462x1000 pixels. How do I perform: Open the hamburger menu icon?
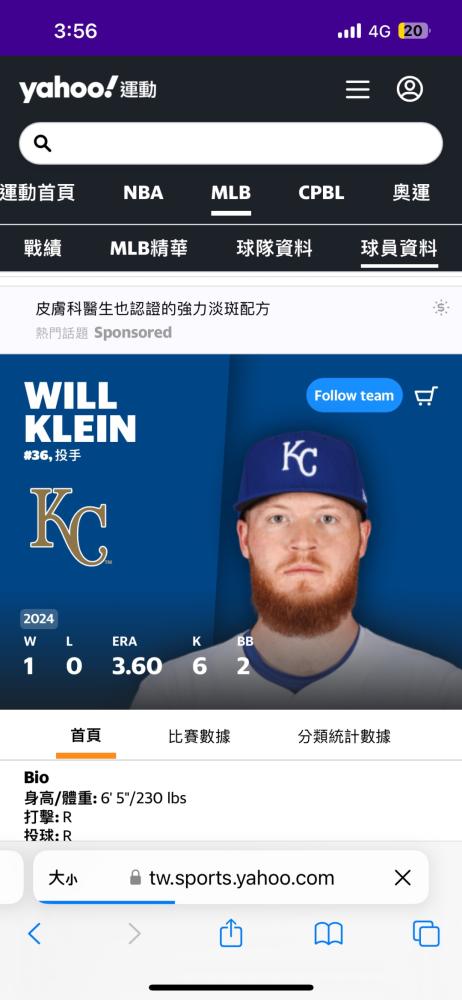[x=357, y=89]
